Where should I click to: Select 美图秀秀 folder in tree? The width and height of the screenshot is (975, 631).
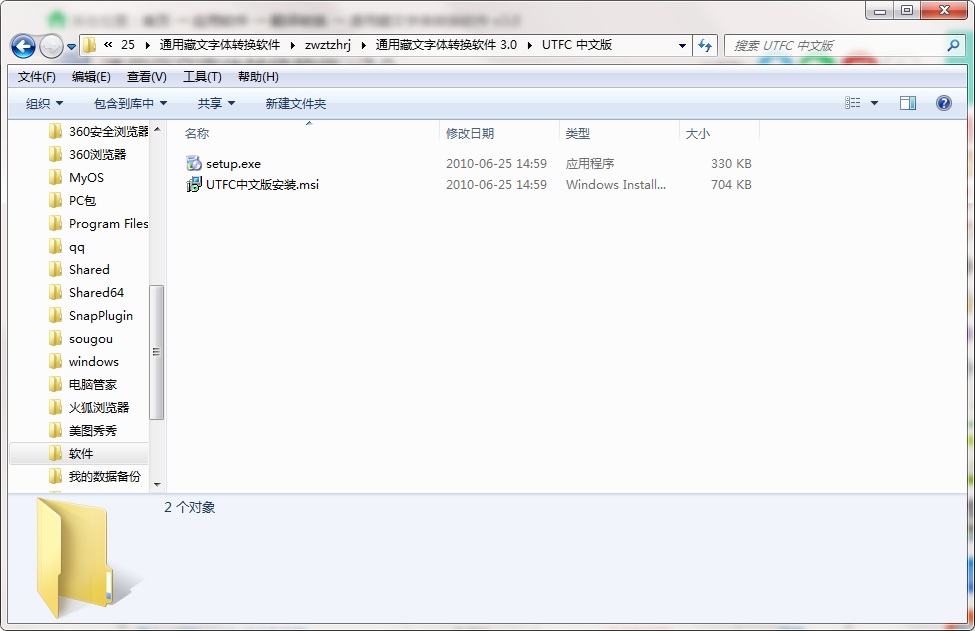[x=93, y=430]
